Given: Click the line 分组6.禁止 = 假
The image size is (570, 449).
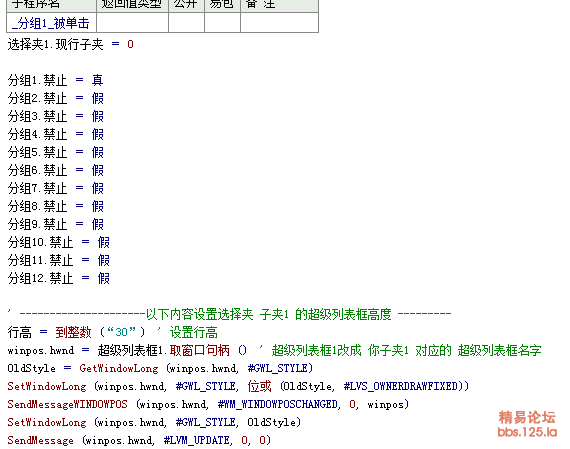Looking at the screenshot, I should 56,170.
